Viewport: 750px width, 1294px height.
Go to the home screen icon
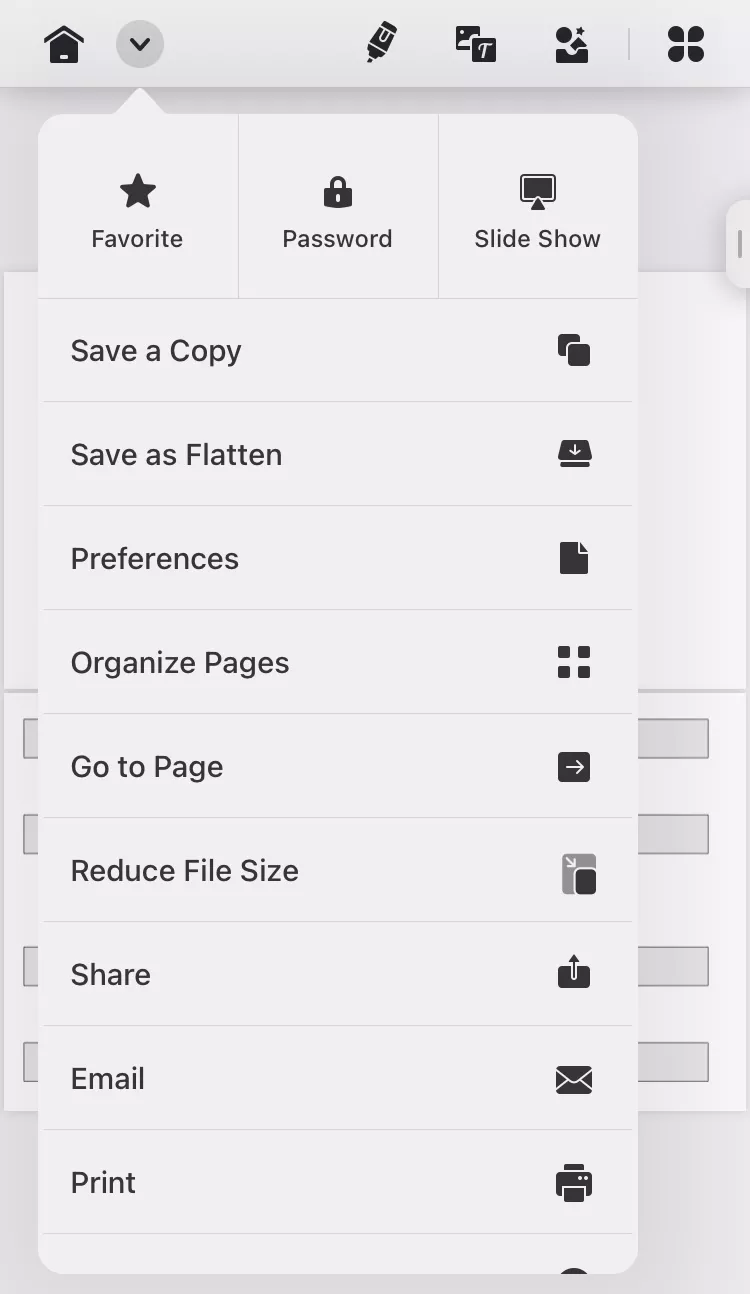pyautogui.click(x=64, y=44)
